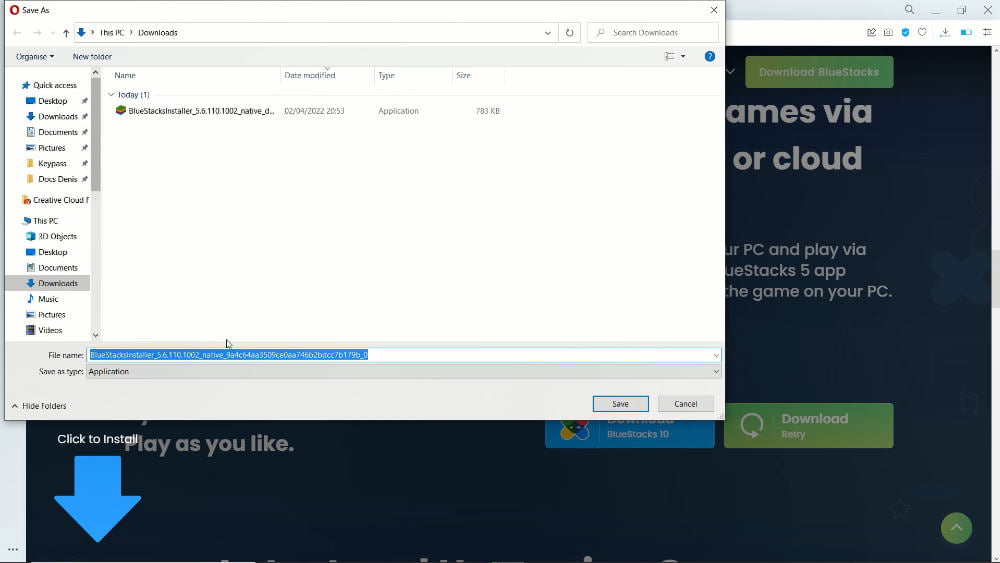The width and height of the screenshot is (1000, 563).
Task: Expand webpage chevron beside Download BlueStacks
Action: click(731, 71)
